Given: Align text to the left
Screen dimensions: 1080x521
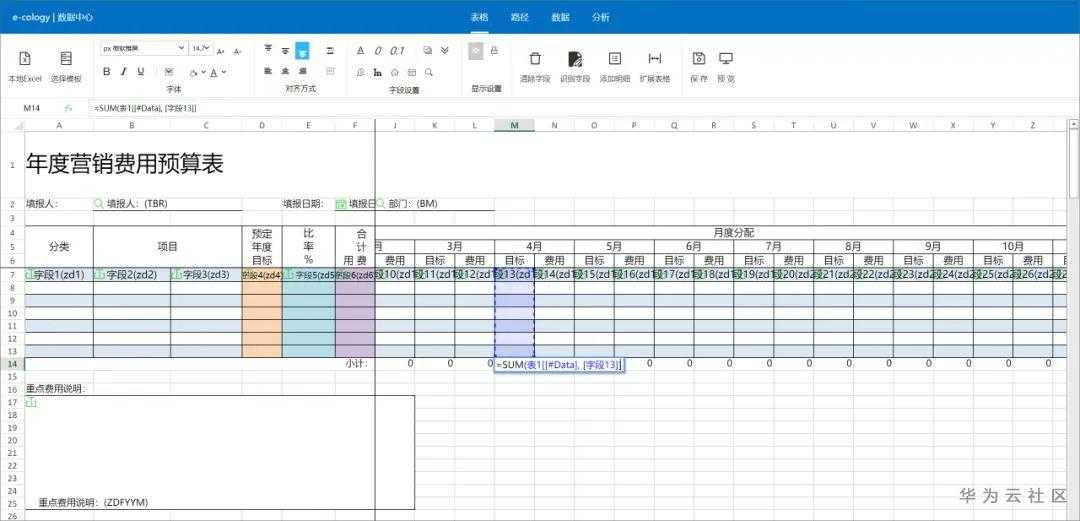Looking at the screenshot, I should [x=268, y=71].
